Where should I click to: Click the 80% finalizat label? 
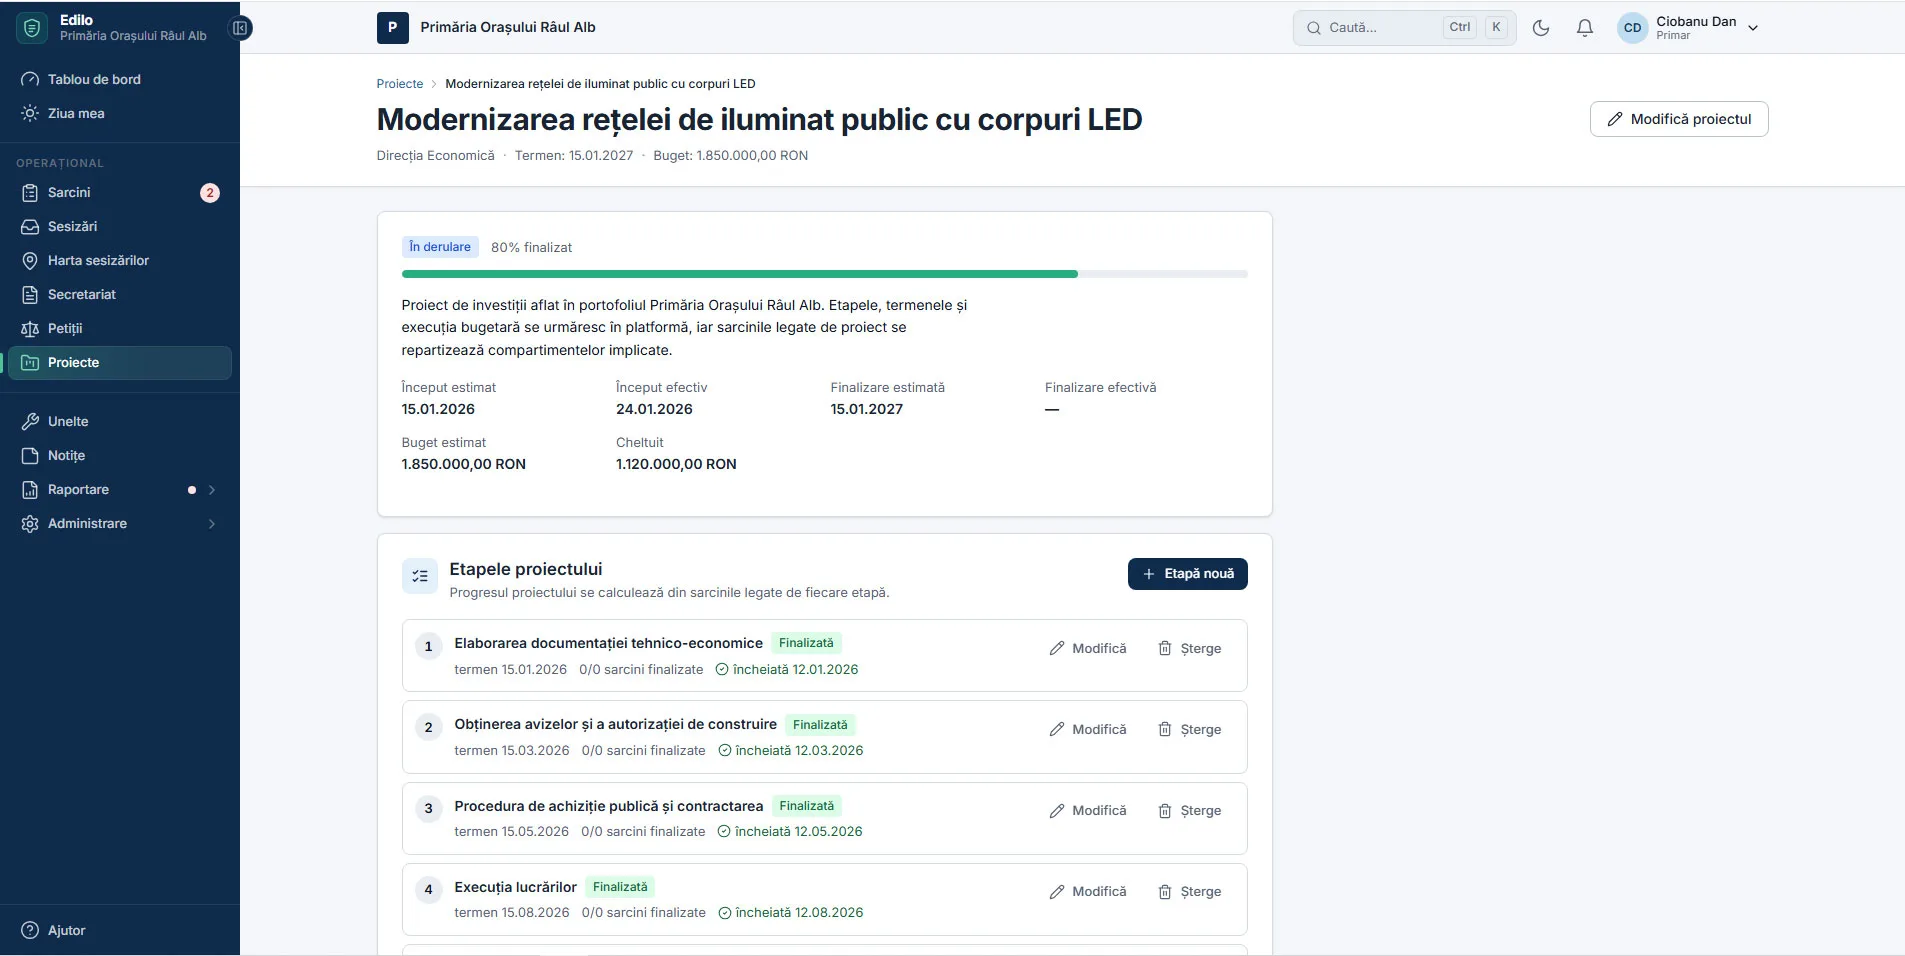(532, 247)
